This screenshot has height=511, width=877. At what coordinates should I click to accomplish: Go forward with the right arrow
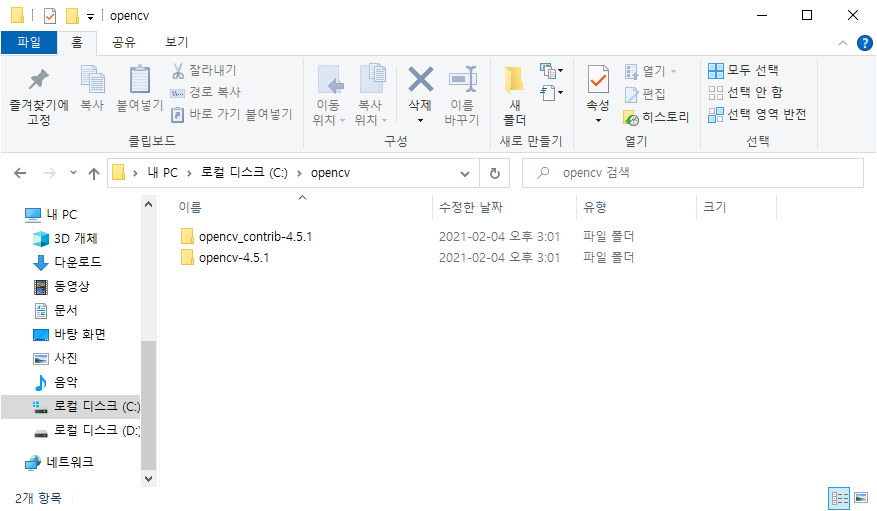tap(50, 173)
